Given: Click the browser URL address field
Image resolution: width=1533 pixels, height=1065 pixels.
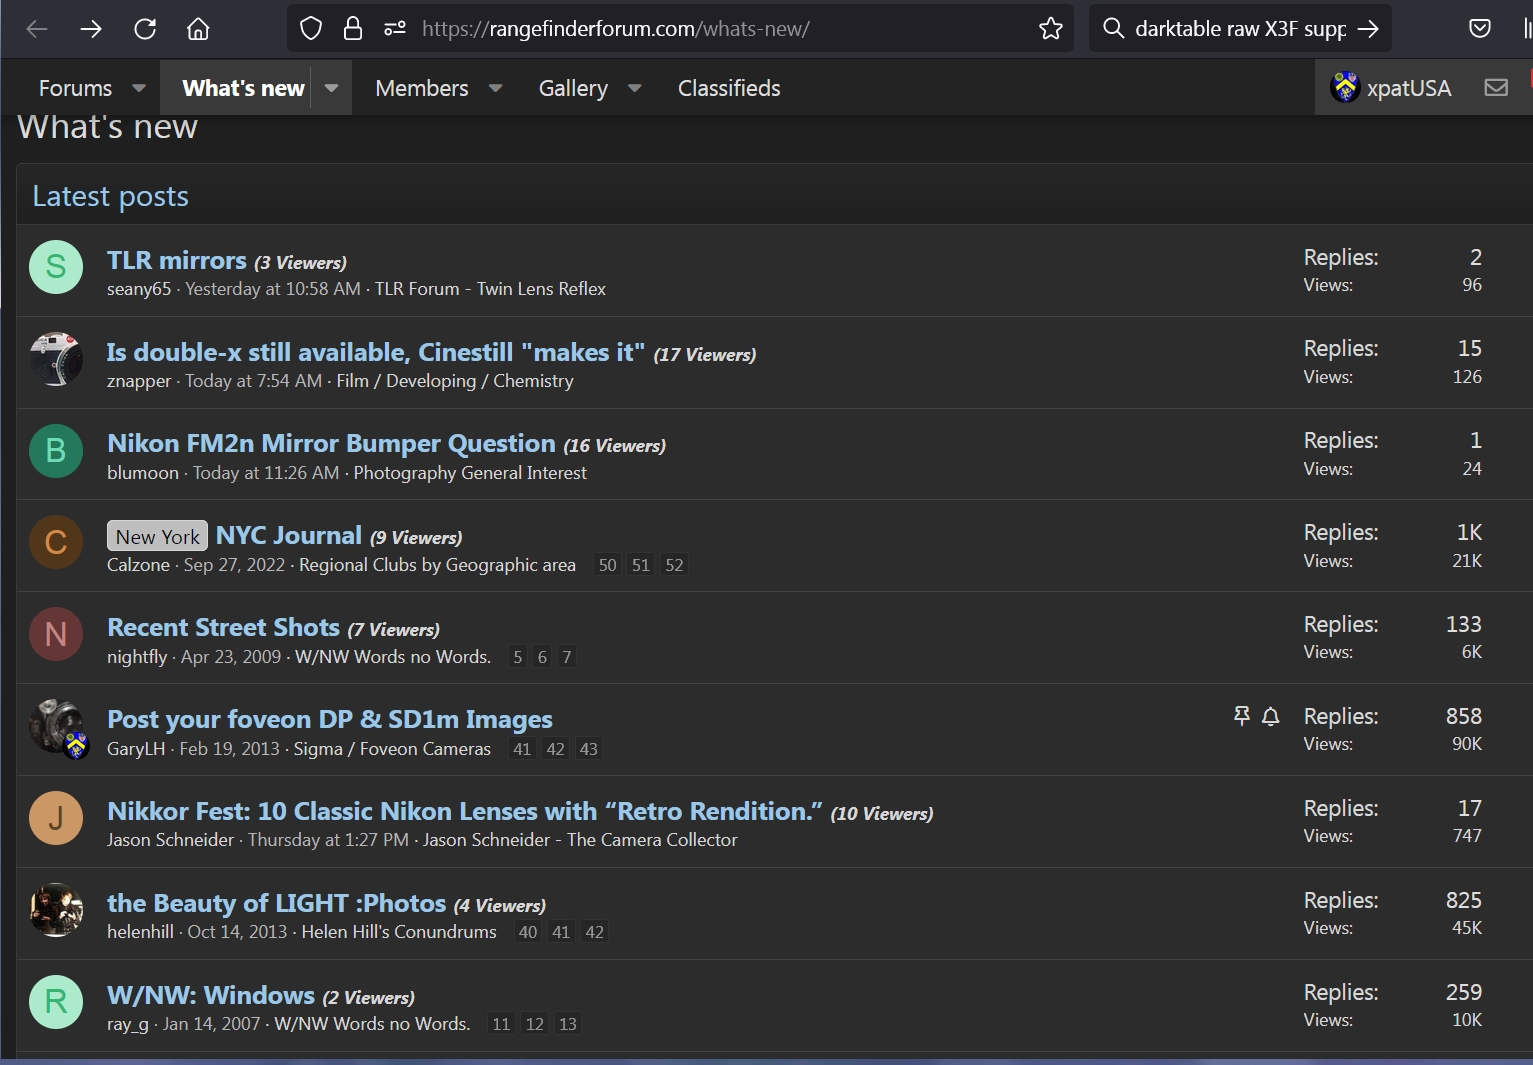Looking at the screenshot, I should (700, 29).
